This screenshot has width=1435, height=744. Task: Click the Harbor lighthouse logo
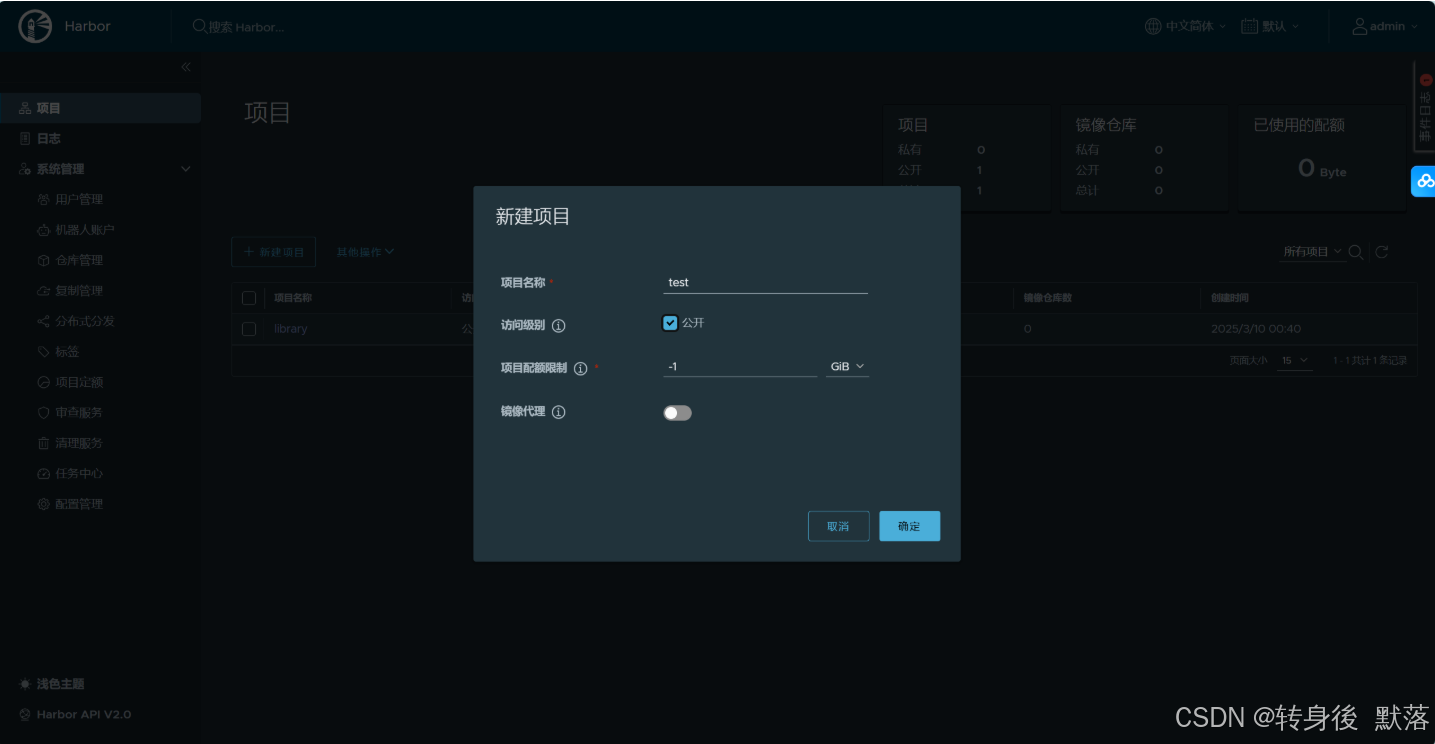click(x=36, y=27)
